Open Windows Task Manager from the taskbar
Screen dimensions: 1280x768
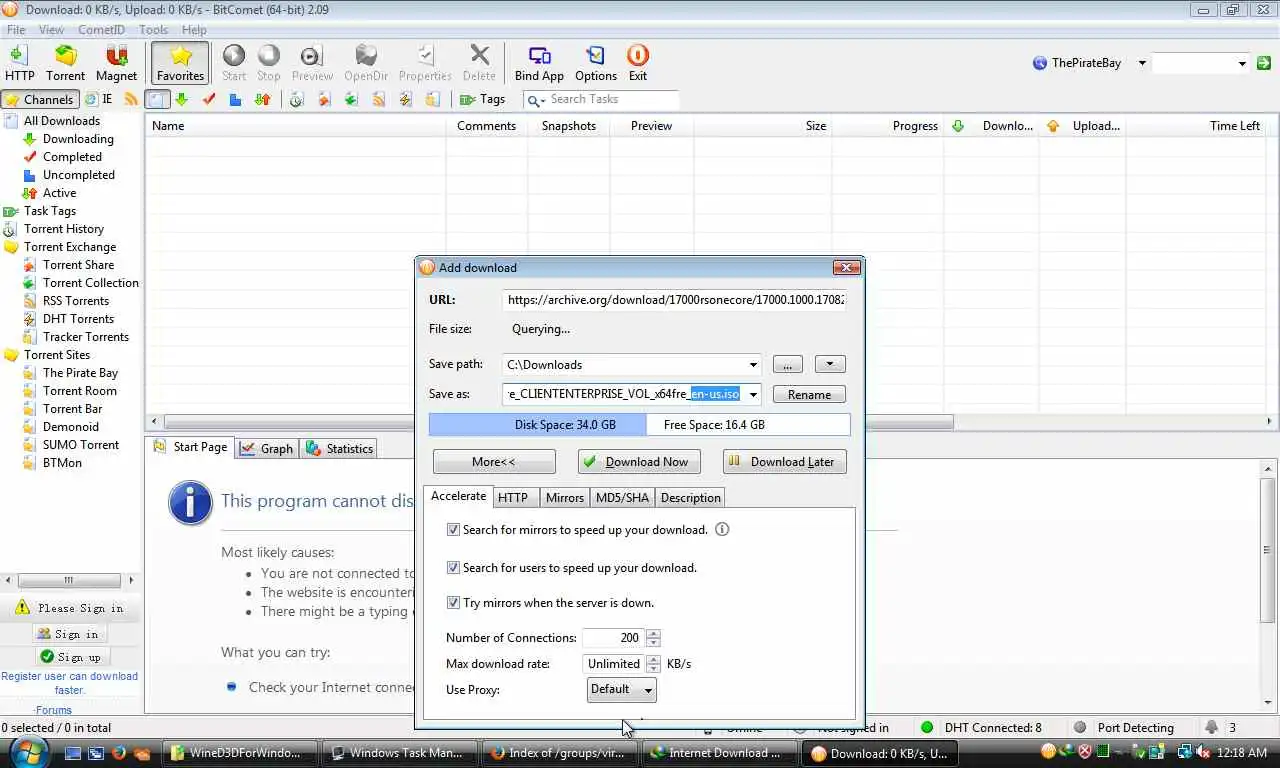point(397,753)
